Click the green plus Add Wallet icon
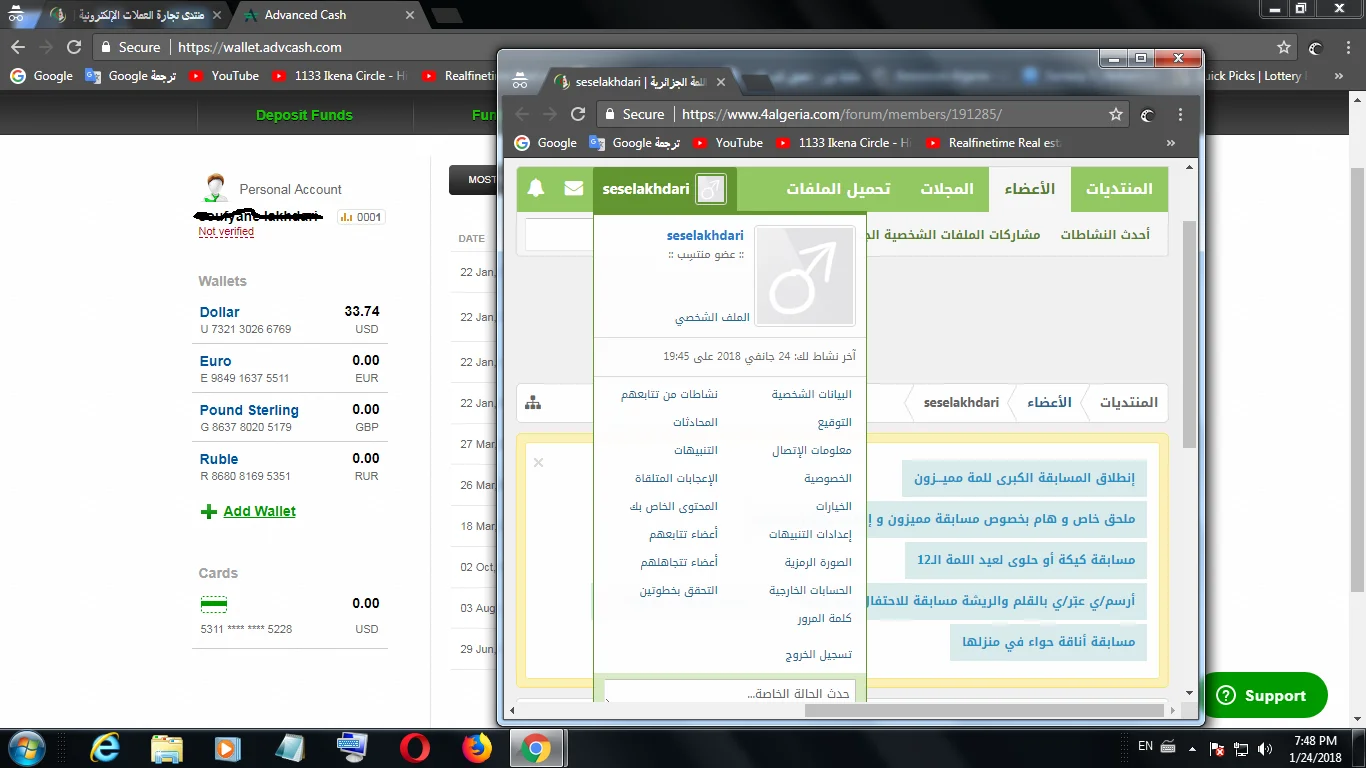Viewport: 1366px width, 768px height. pos(209,511)
